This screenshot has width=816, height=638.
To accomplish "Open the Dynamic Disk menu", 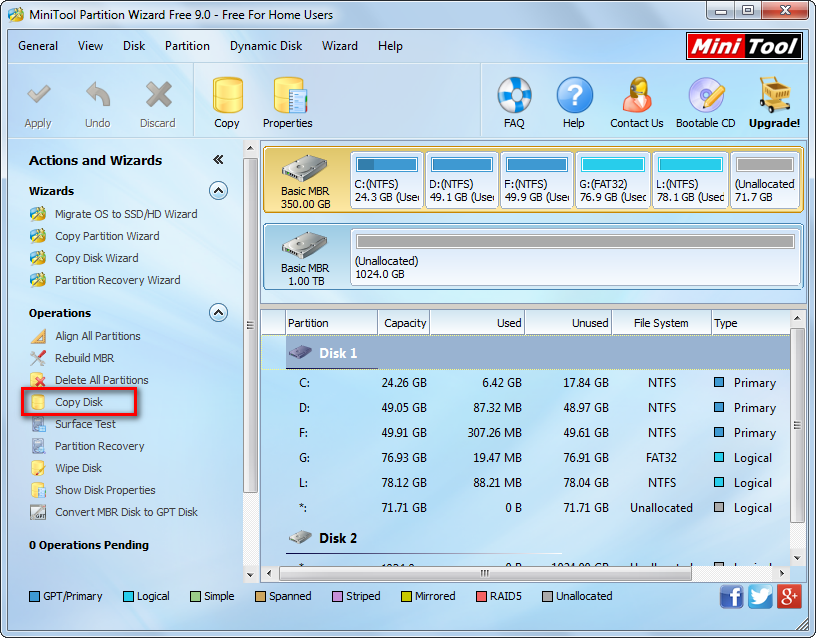I will [x=266, y=46].
